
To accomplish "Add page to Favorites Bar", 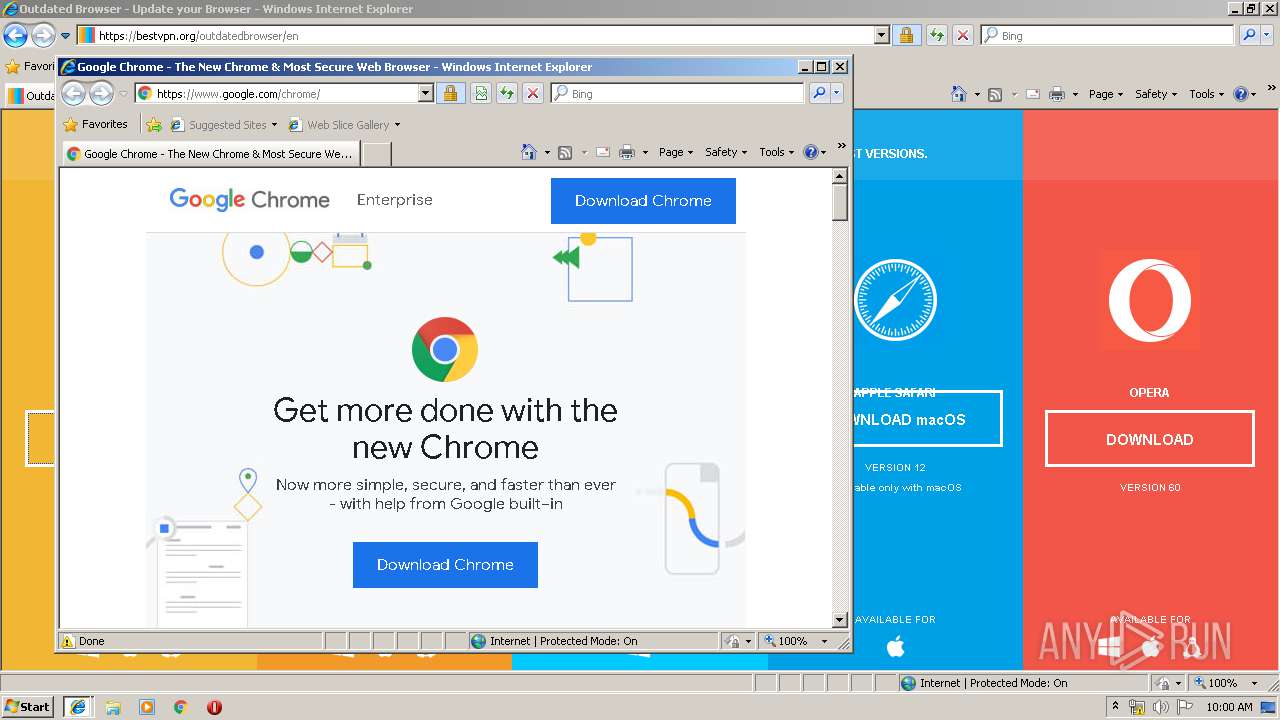I will [153, 125].
